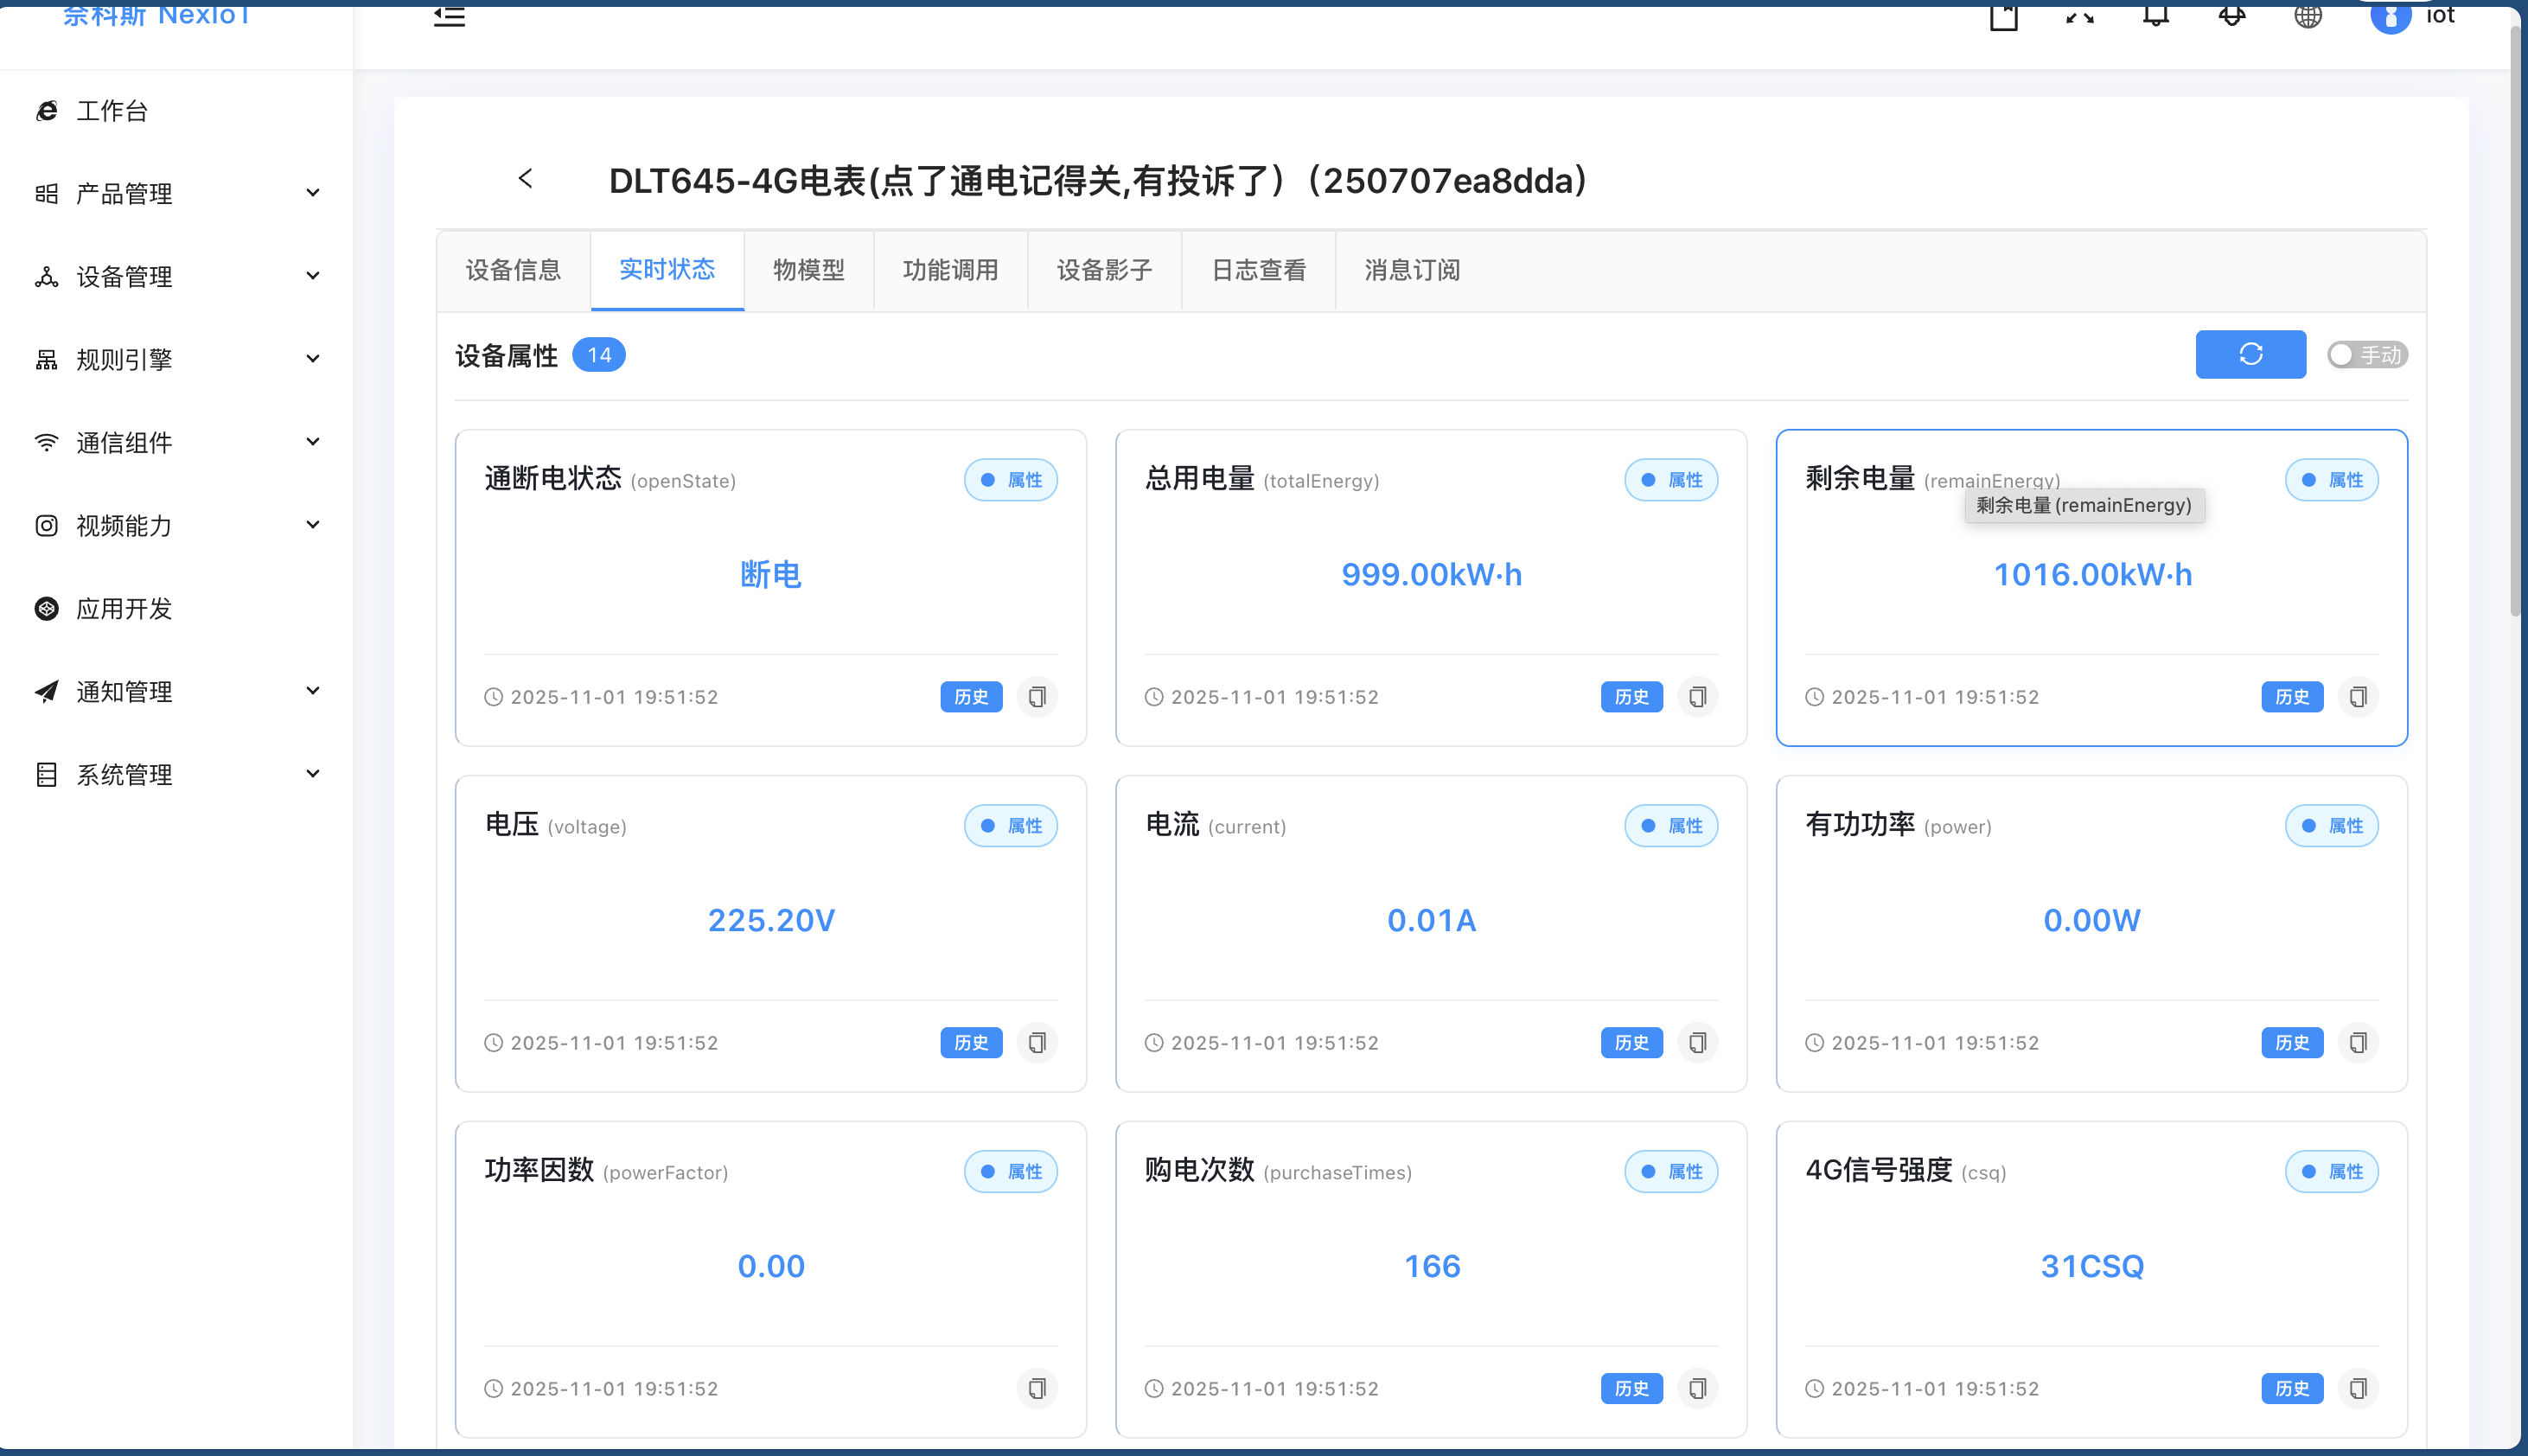Click the 属性 badge on 总用电量 card

pyautogui.click(x=1670, y=479)
